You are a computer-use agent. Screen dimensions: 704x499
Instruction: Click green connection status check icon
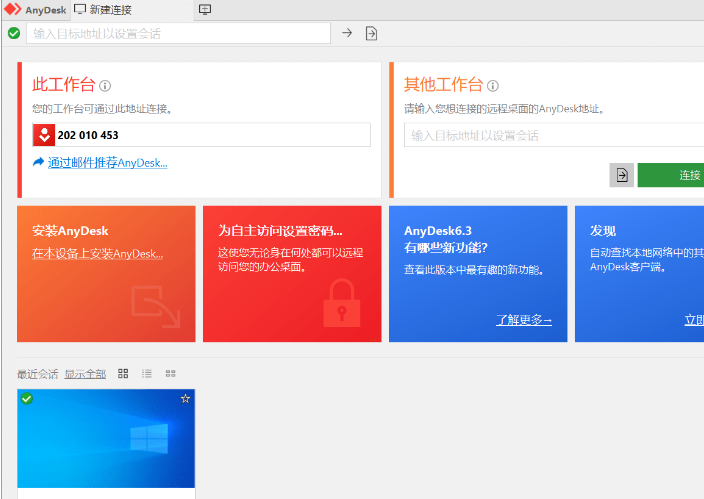click(x=14, y=33)
